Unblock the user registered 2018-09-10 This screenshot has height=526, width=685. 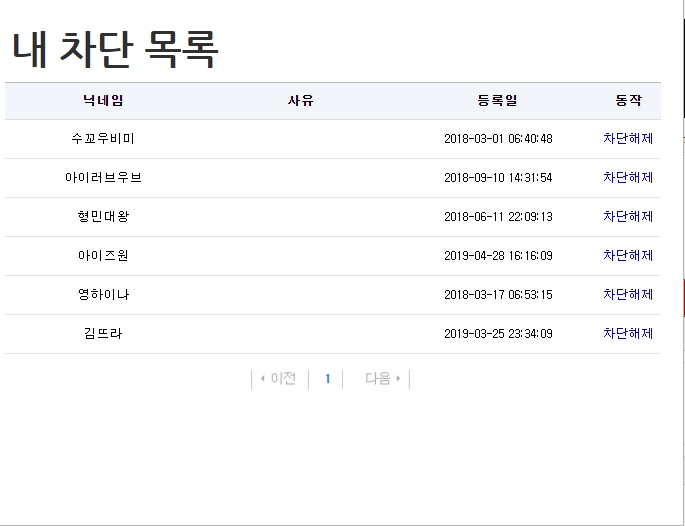(x=627, y=177)
